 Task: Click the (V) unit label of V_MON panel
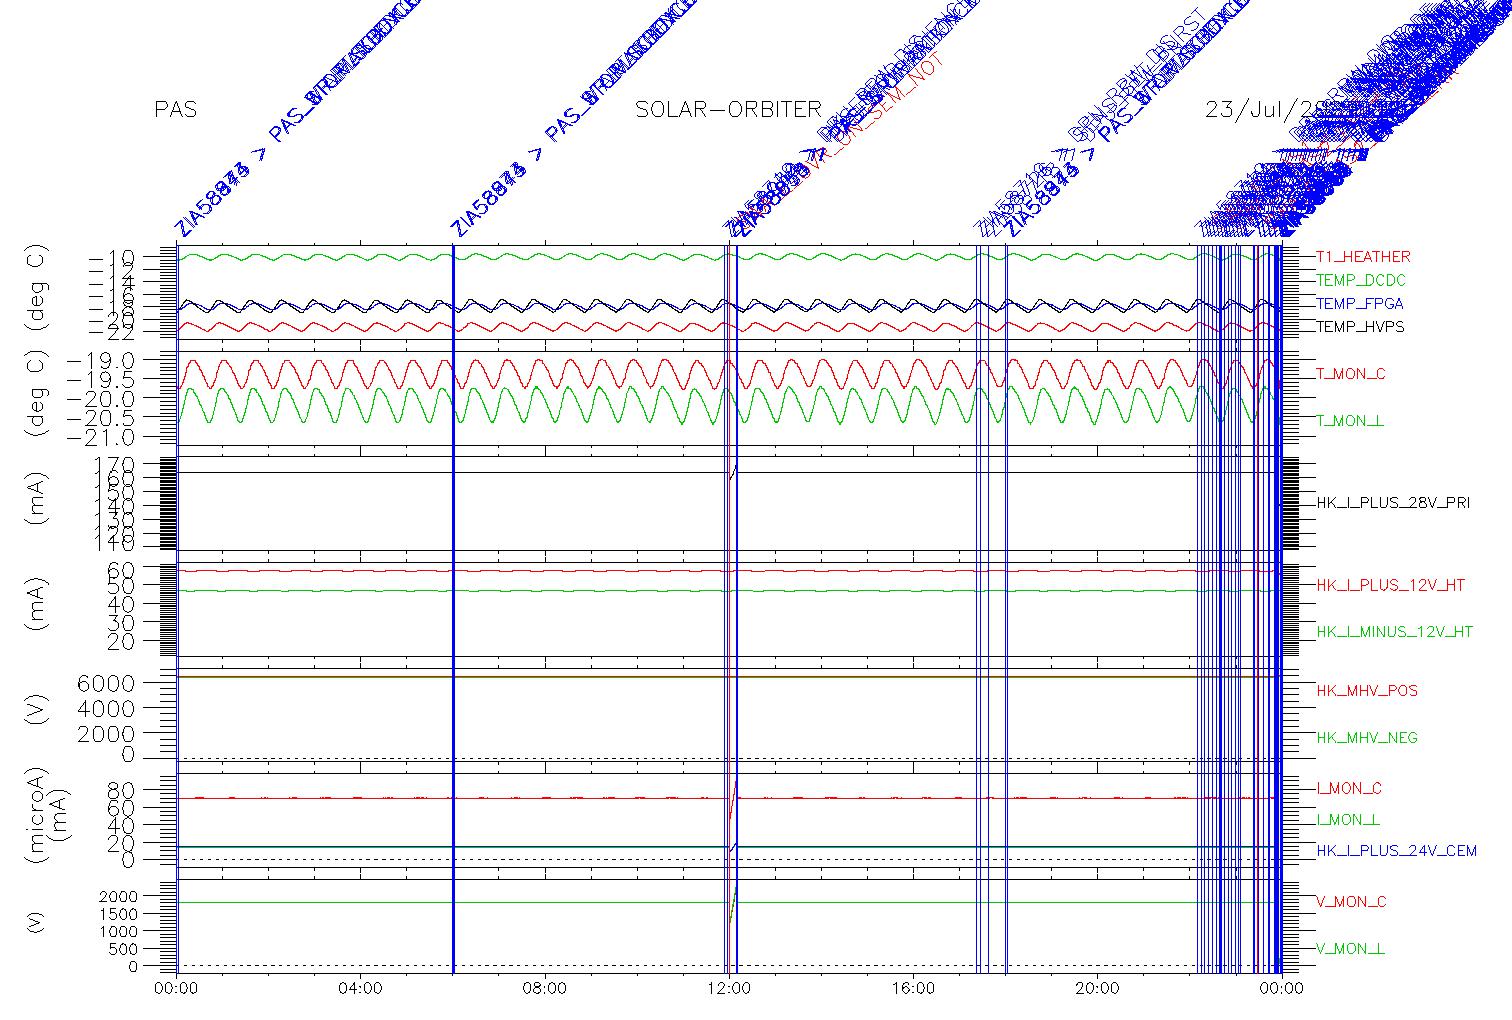(x=37, y=923)
